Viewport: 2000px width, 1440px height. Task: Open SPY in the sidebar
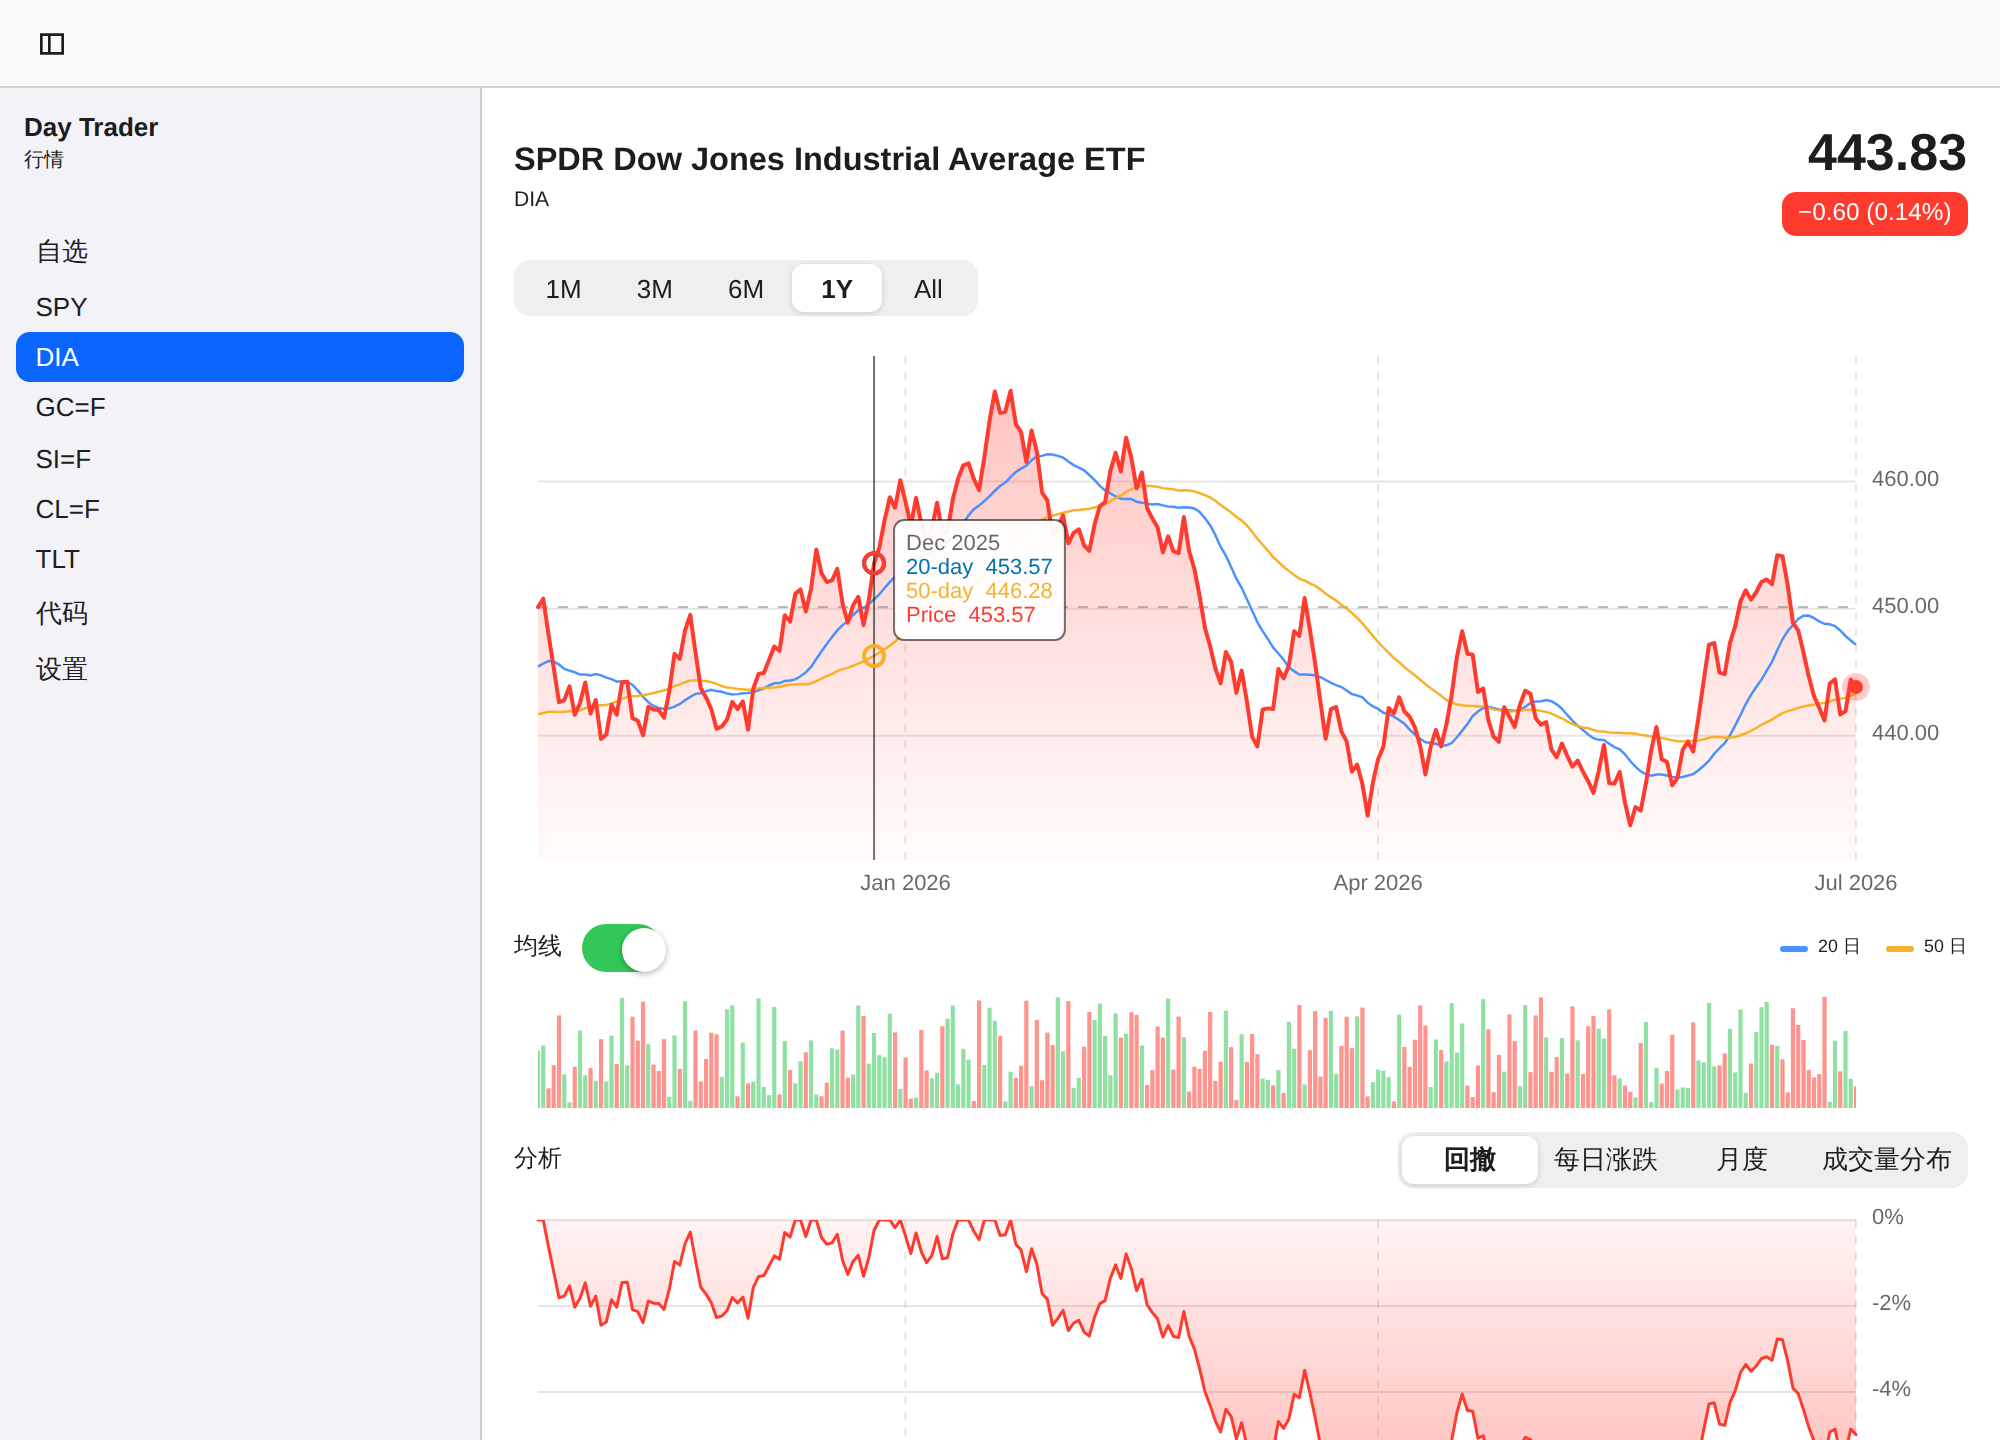(240, 307)
